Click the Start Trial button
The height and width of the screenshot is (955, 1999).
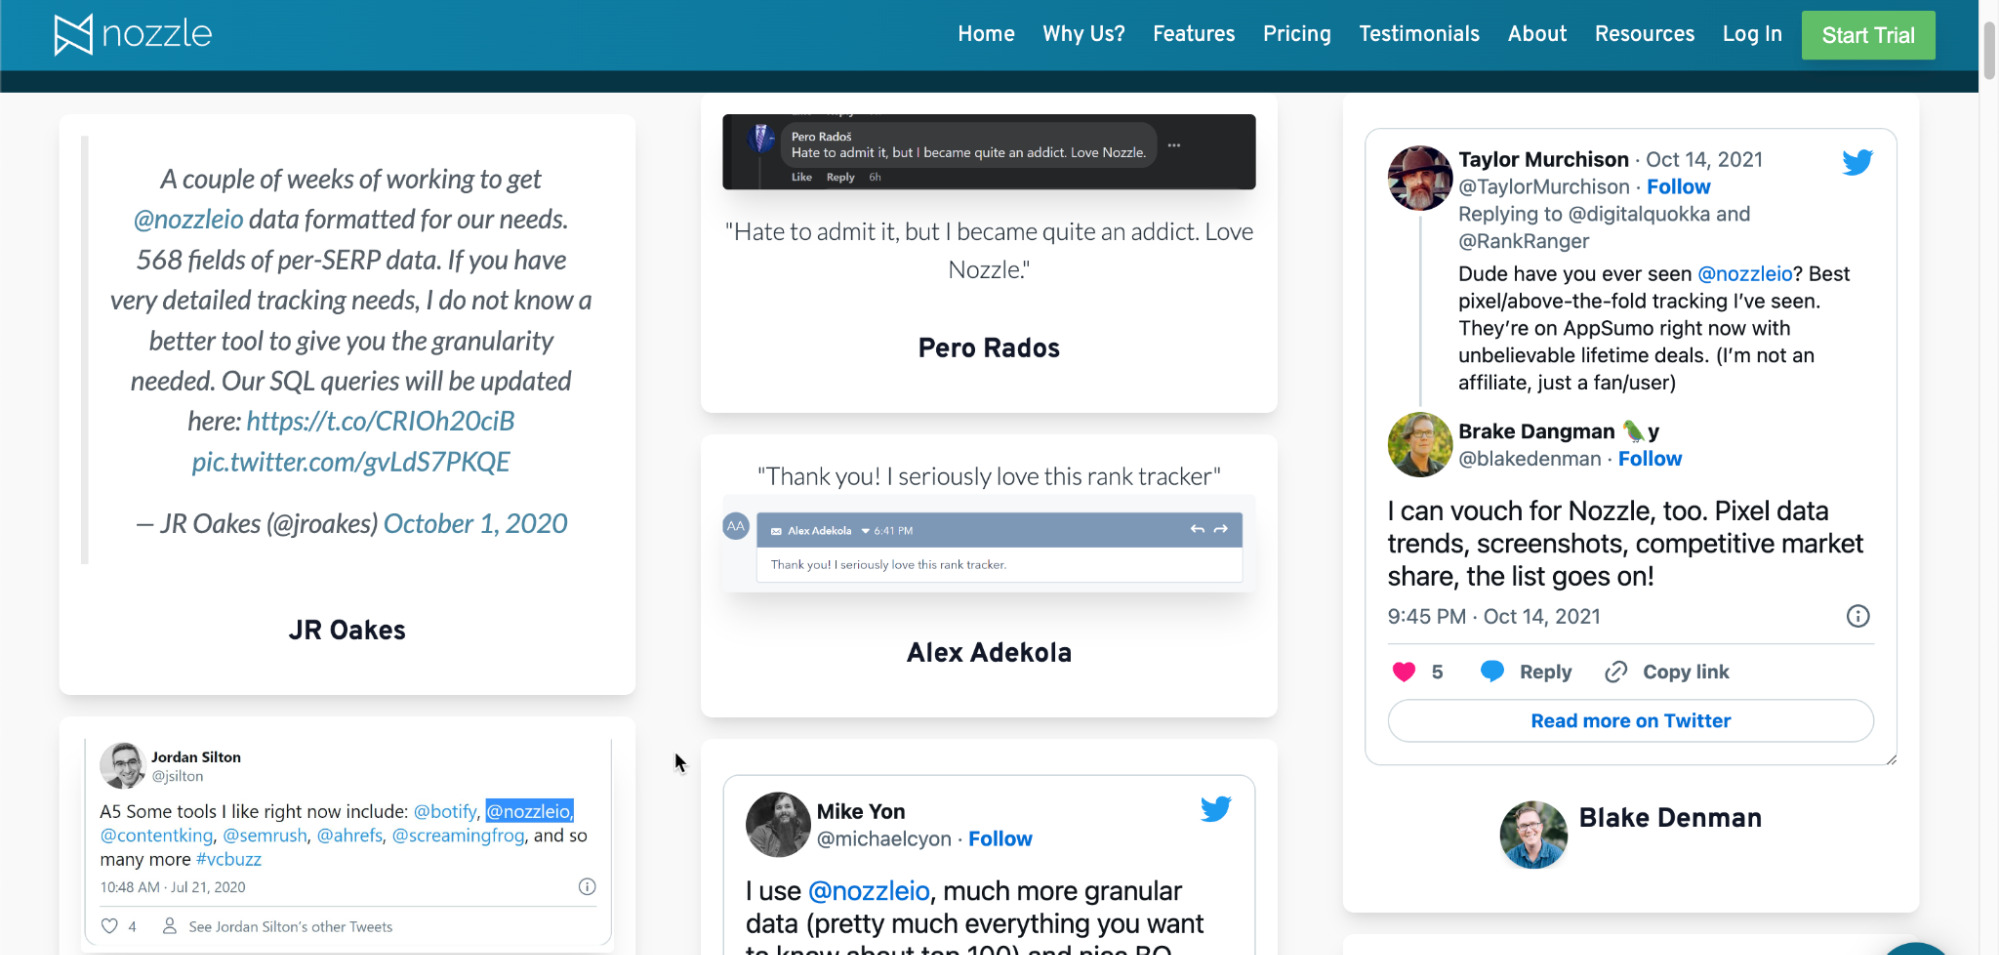pos(1868,34)
